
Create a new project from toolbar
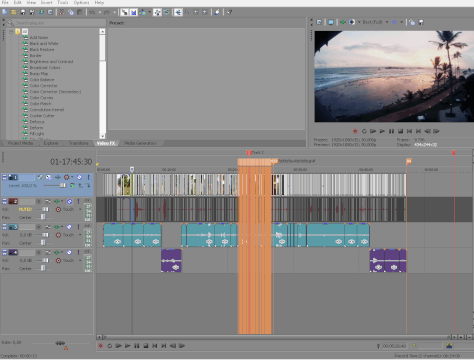tap(4, 12)
